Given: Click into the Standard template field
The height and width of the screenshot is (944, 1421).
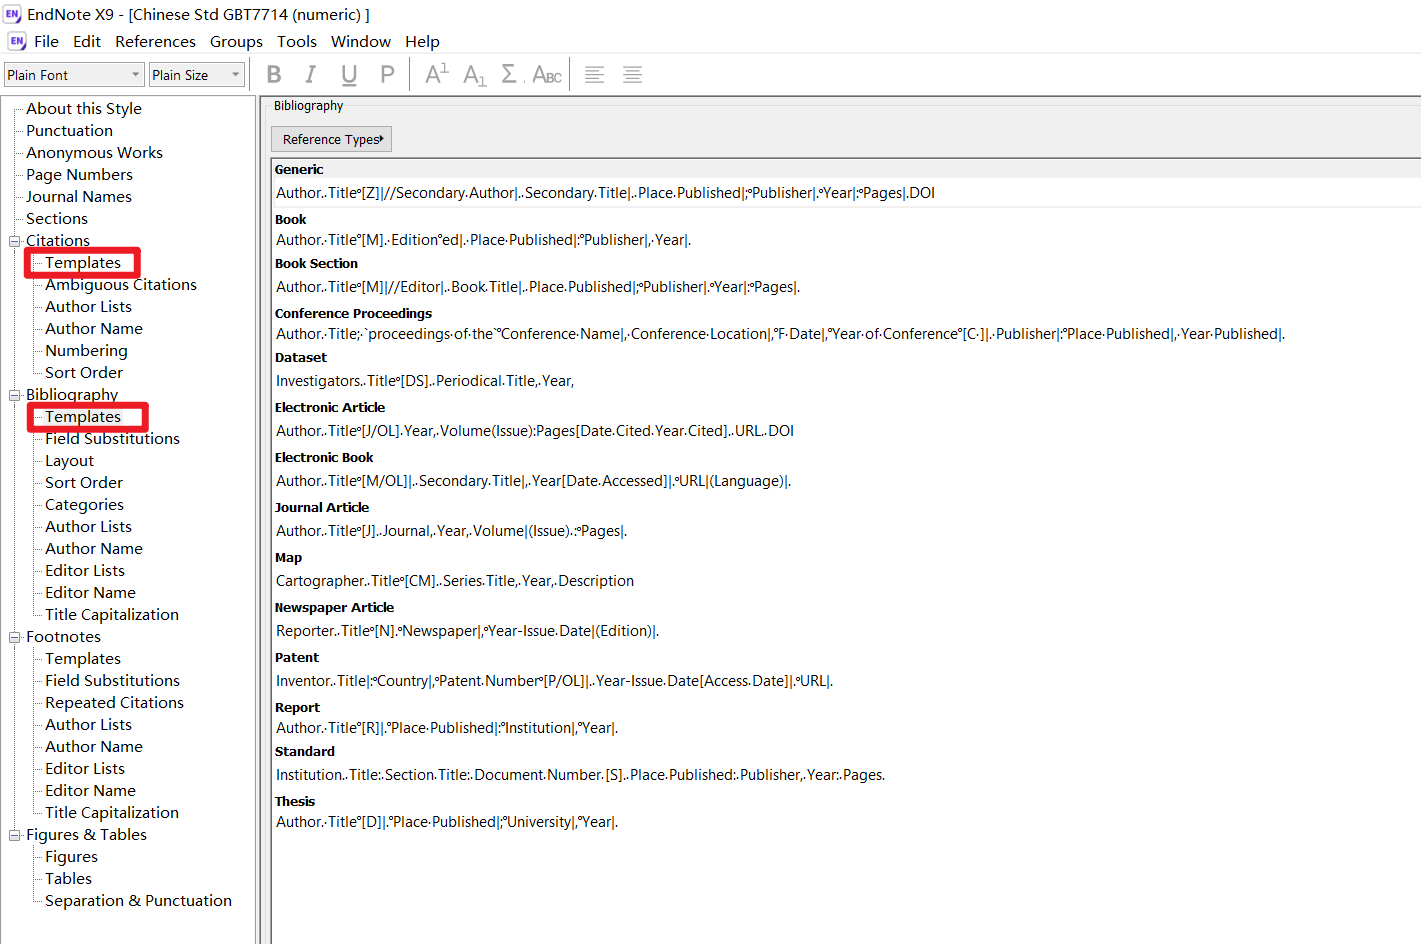Looking at the screenshot, I should pyautogui.click(x=846, y=775).
